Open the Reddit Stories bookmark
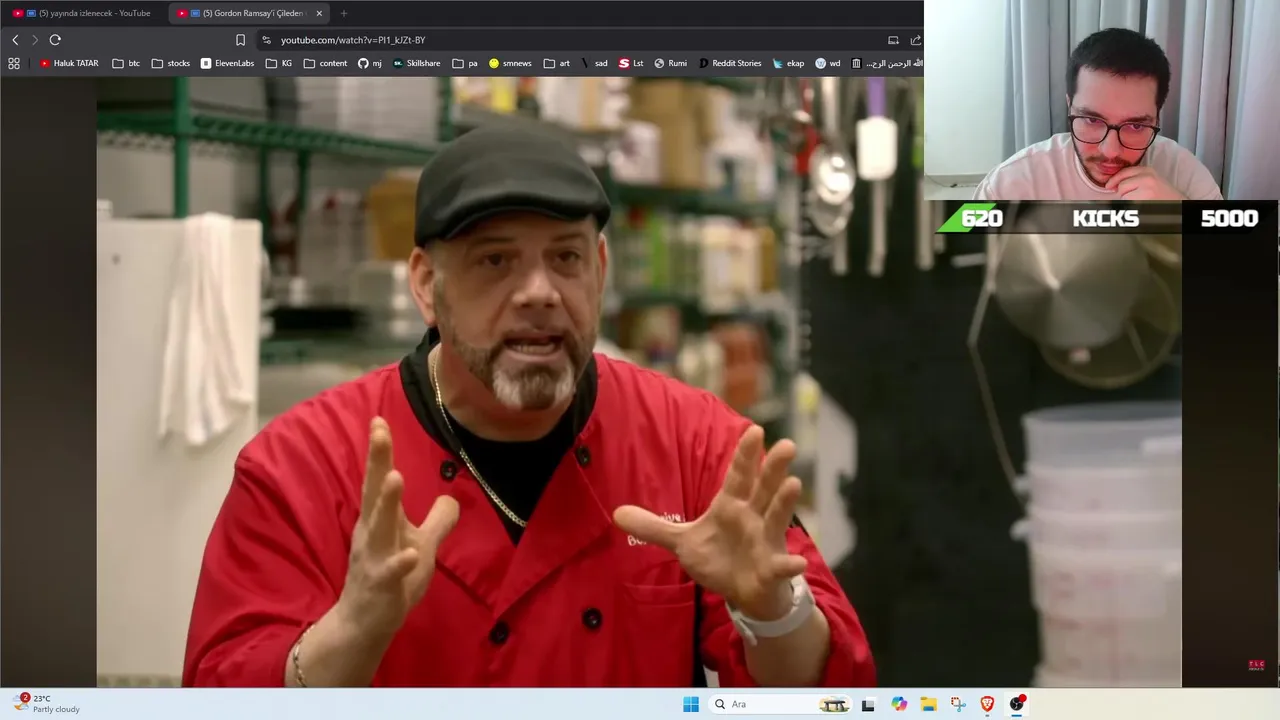This screenshot has height=720, width=1280. tap(730, 63)
